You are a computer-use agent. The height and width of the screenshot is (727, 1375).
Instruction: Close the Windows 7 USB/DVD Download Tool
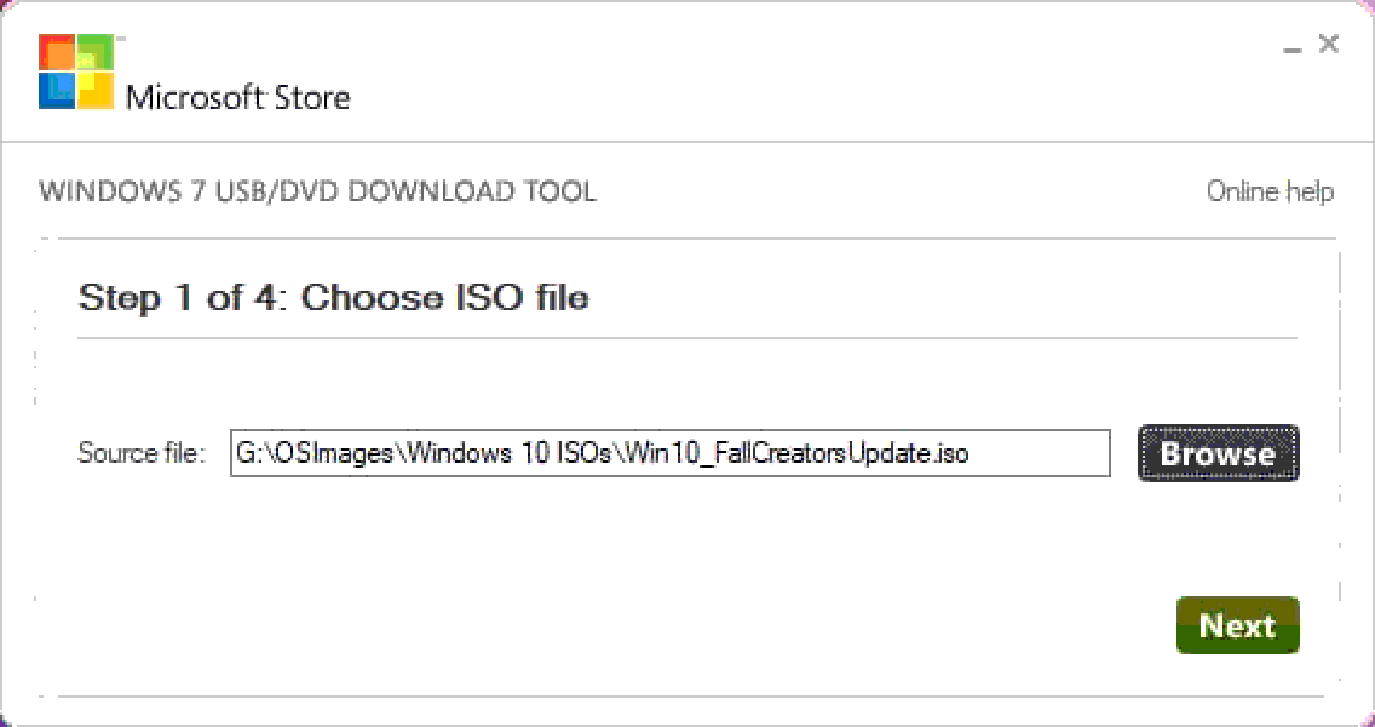pos(1329,43)
